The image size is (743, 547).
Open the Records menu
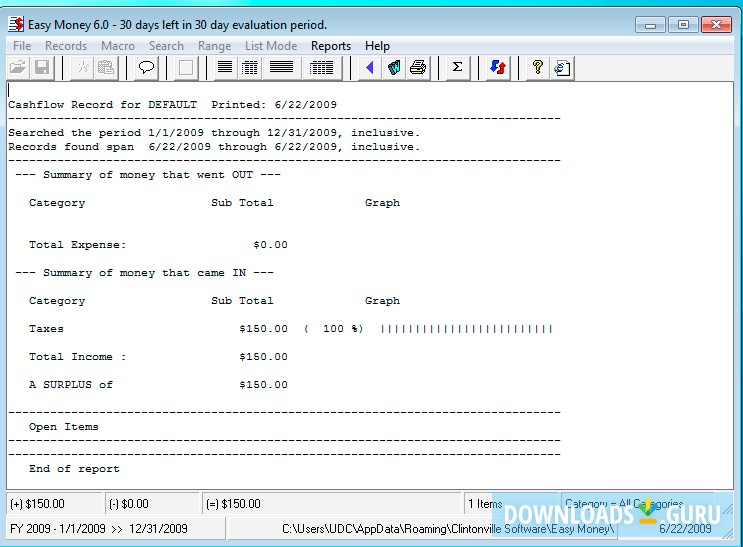(66, 46)
